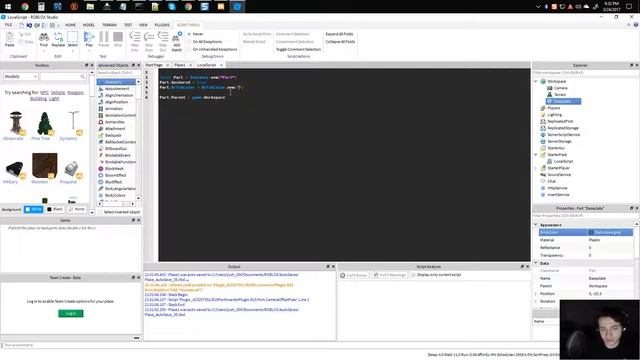Click the Windows Start button
This screenshot has height=360, width=640.
pos(8,7)
